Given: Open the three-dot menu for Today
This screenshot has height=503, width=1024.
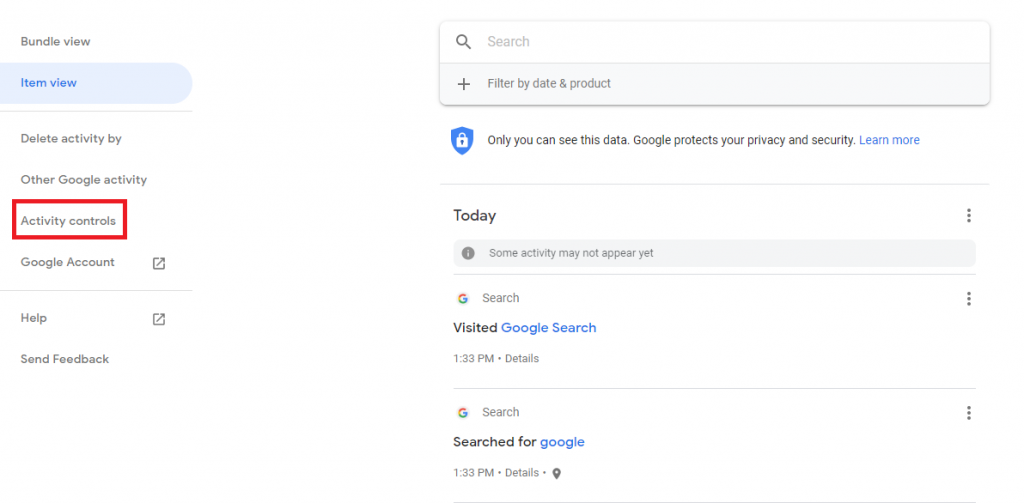Looking at the screenshot, I should click(968, 216).
